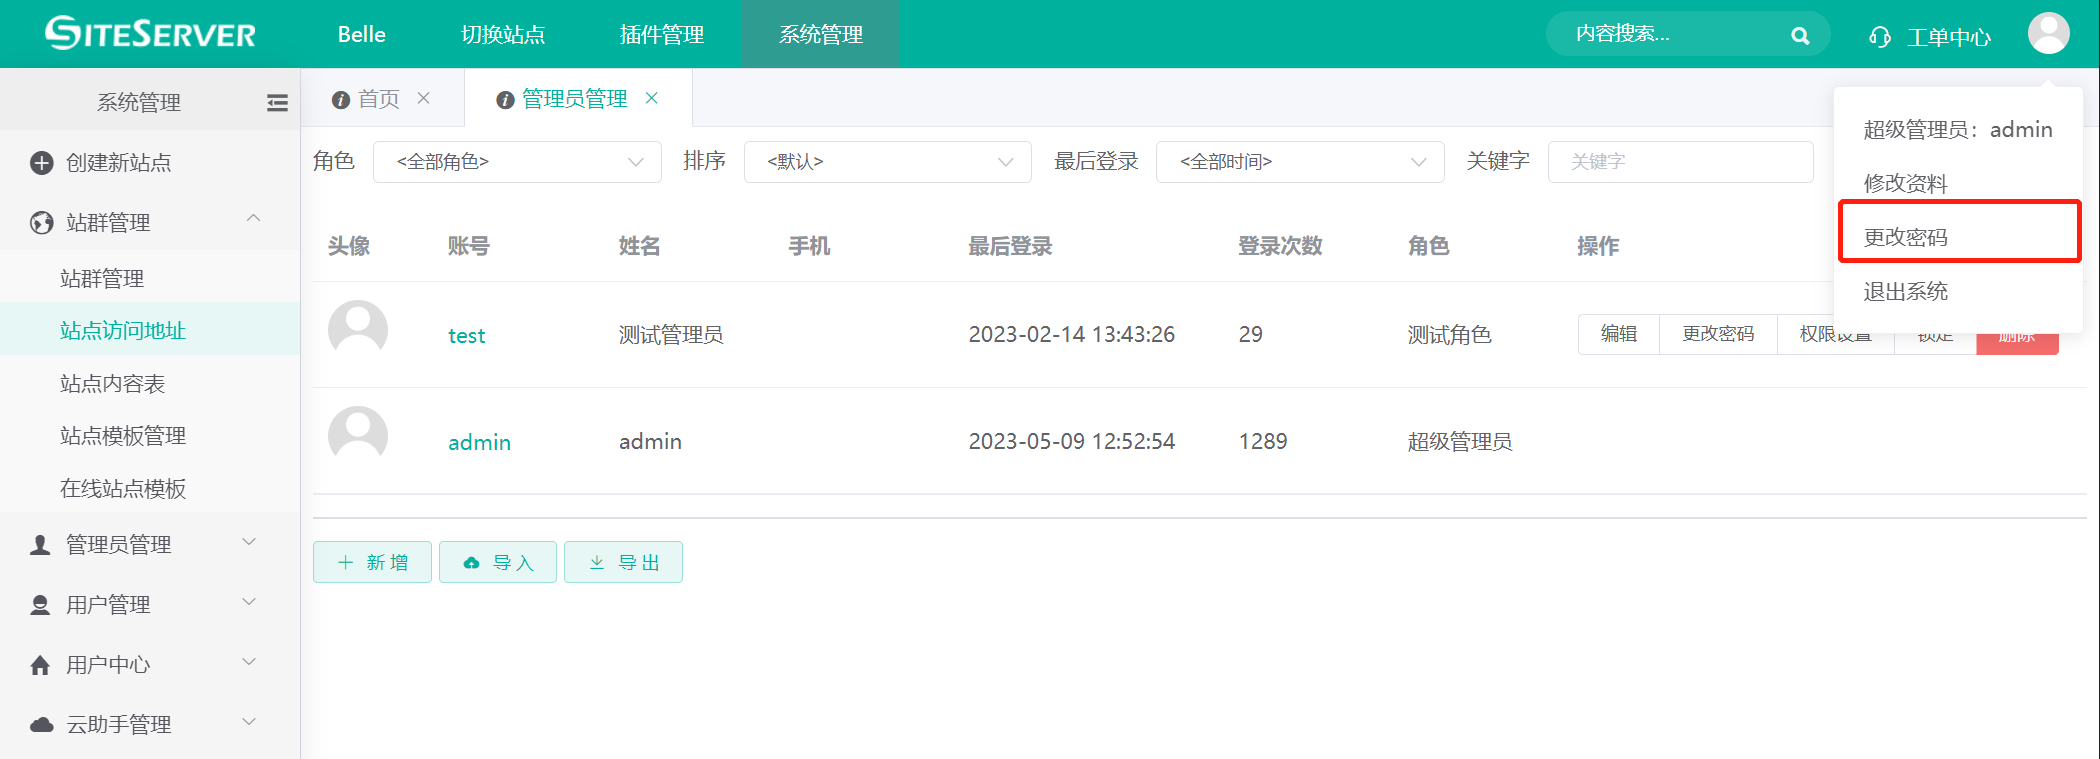Click the avatar of the admin account

coord(358,436)
